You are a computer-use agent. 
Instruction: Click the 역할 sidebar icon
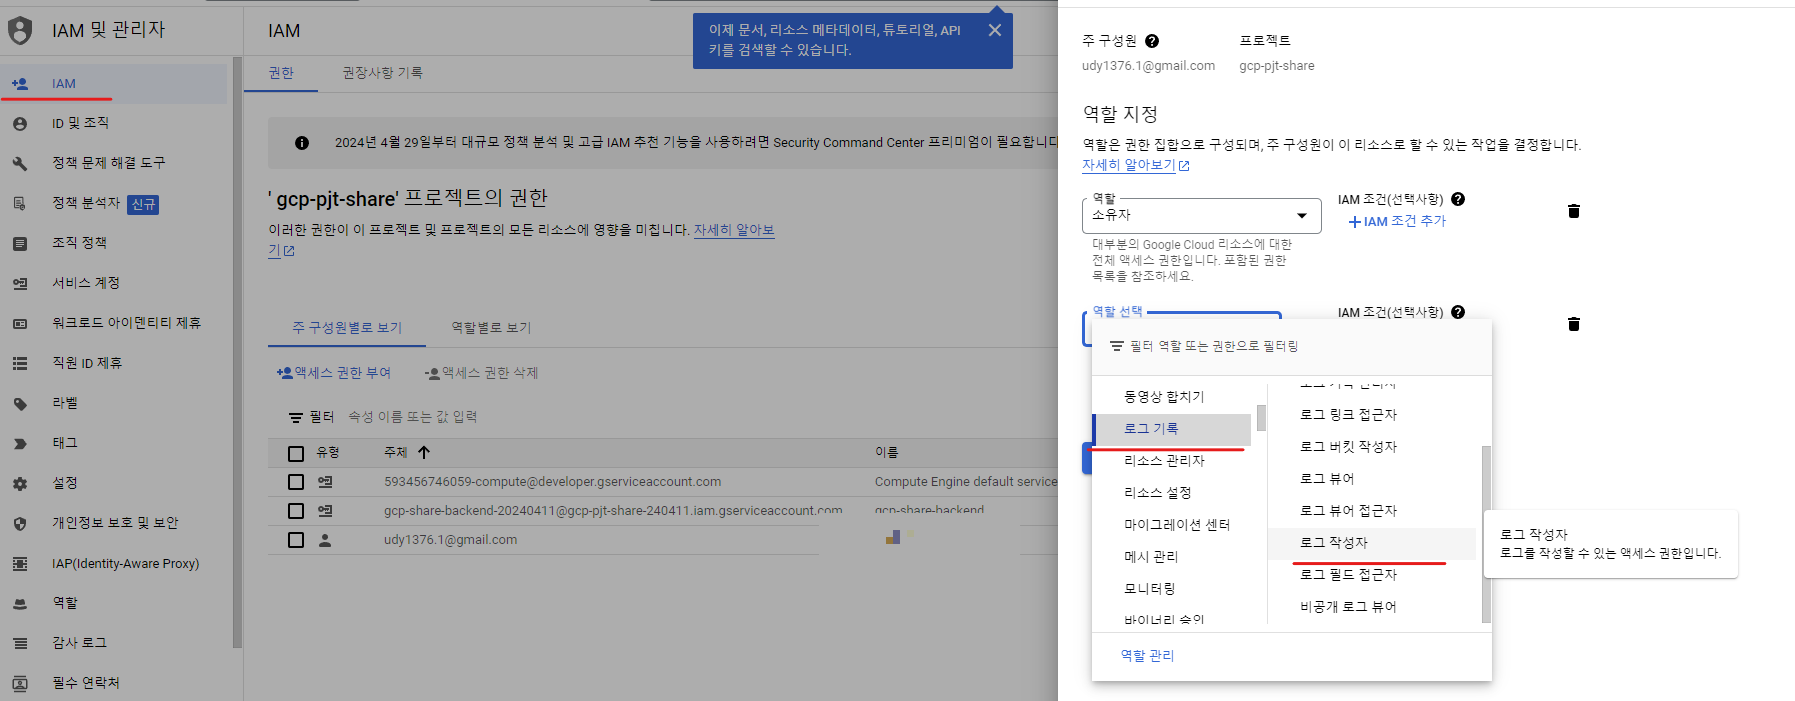pyautogui.click(x=20, y=604)
